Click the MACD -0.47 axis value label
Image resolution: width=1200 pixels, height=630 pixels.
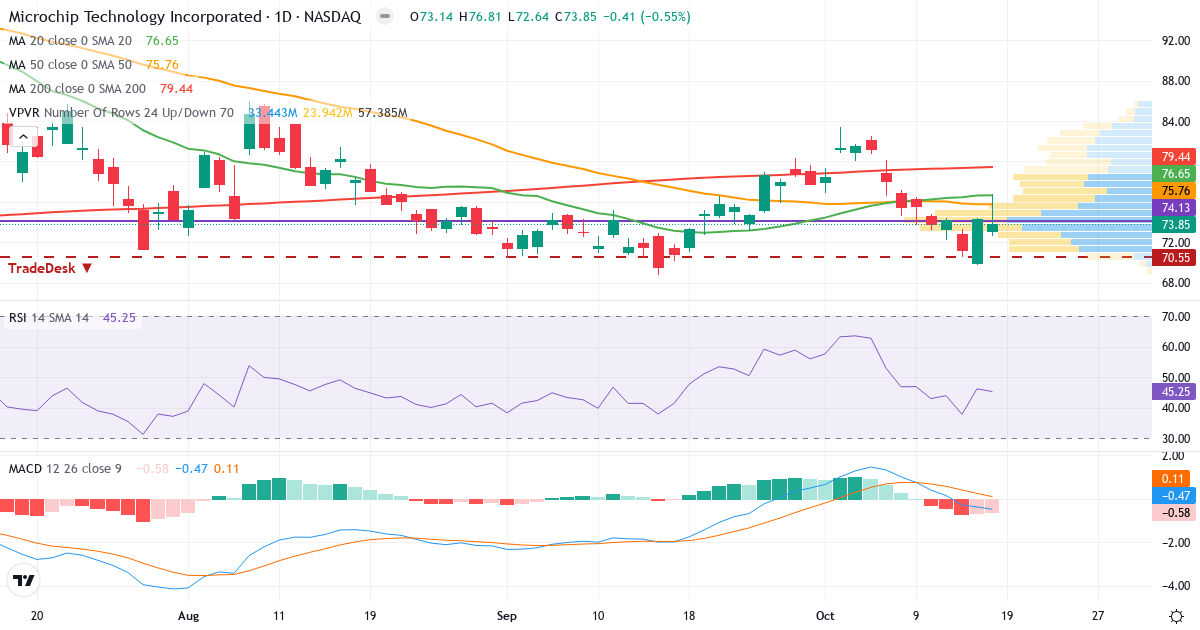pyautogui.click(x=1174, y=495)
